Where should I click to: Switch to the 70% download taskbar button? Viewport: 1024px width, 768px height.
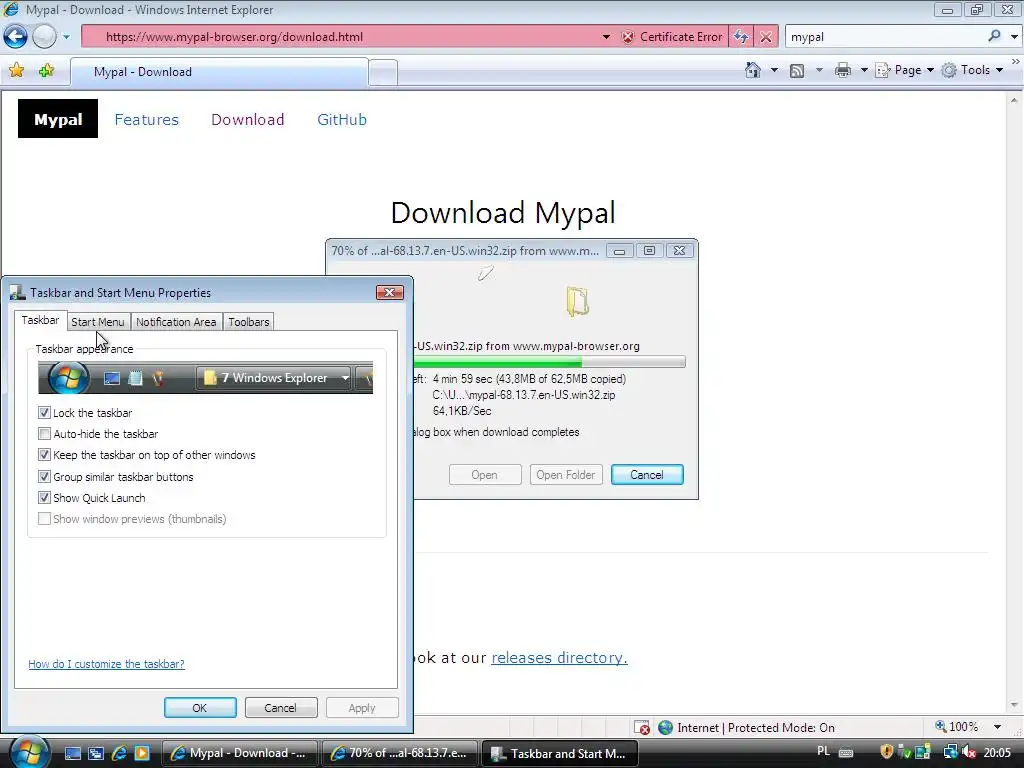(399, 753)
